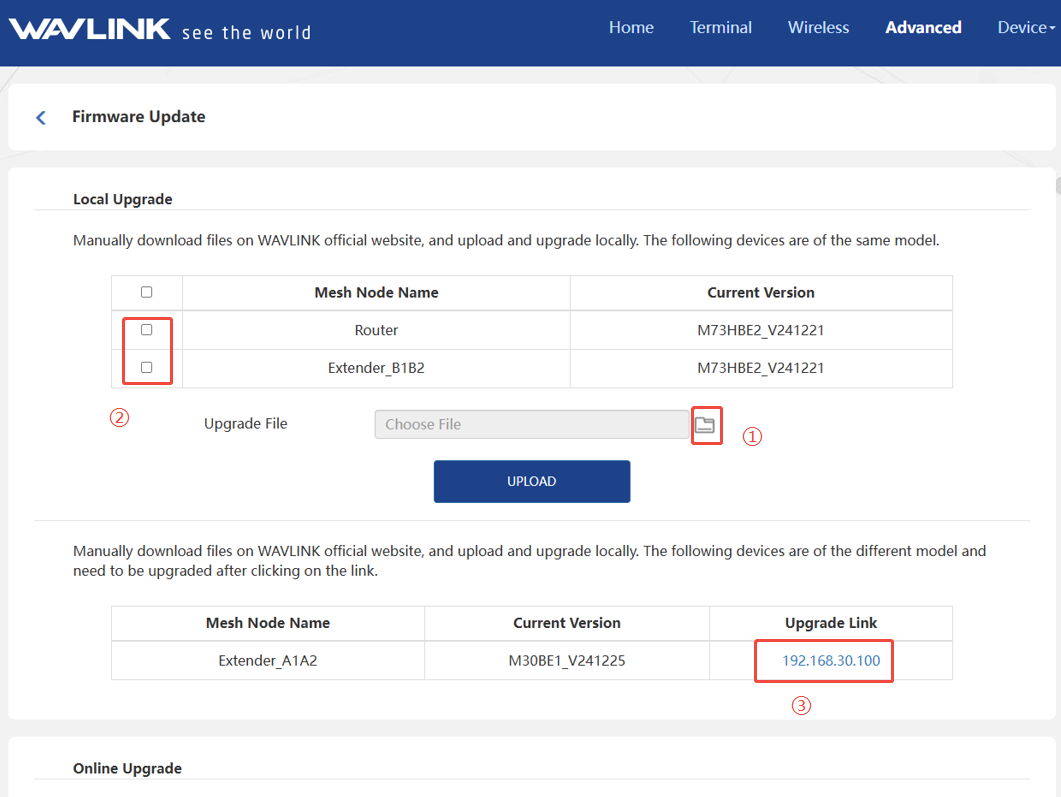Click the M30BE1_V241225 version cell
1061x797 pixels.
click(567, 661)
